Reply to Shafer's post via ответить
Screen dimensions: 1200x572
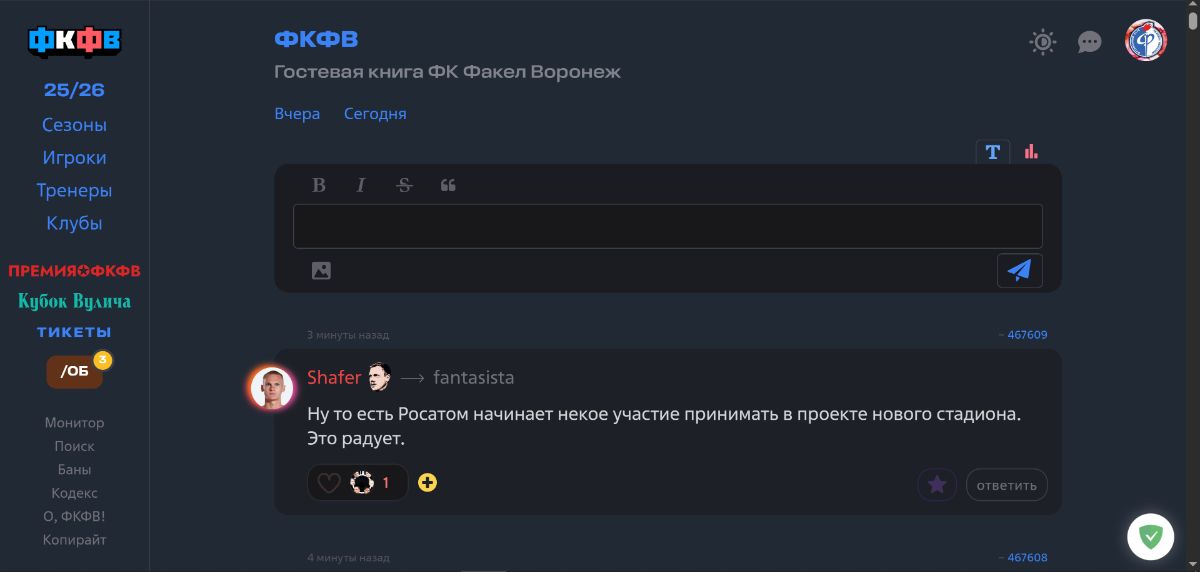point(1006,485)
